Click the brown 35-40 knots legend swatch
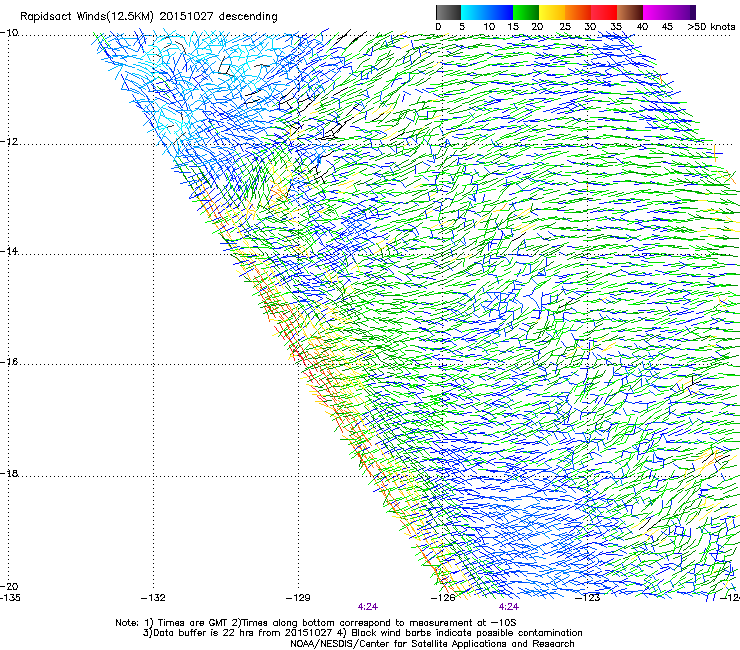 (x=630, y=12)
